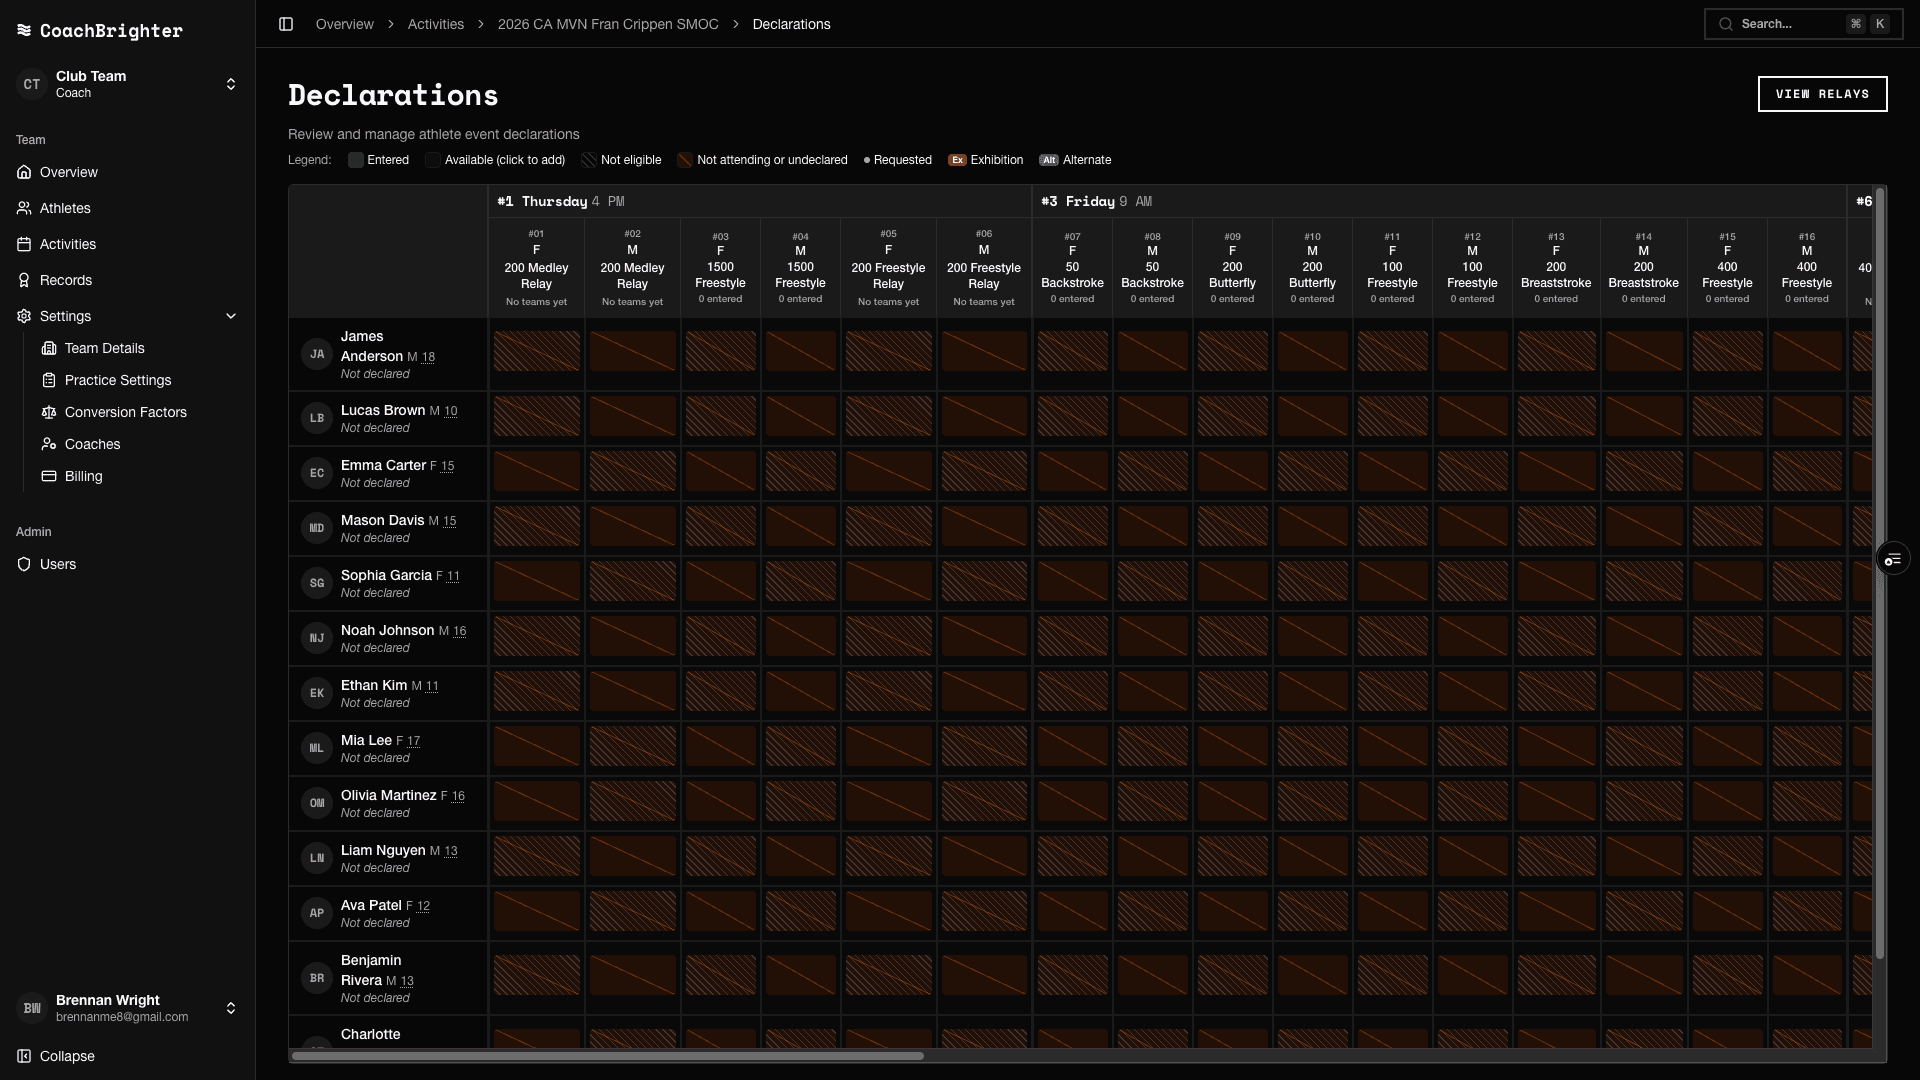Go to Billing settings
1920x1080 pixels.
click(83, 476)
